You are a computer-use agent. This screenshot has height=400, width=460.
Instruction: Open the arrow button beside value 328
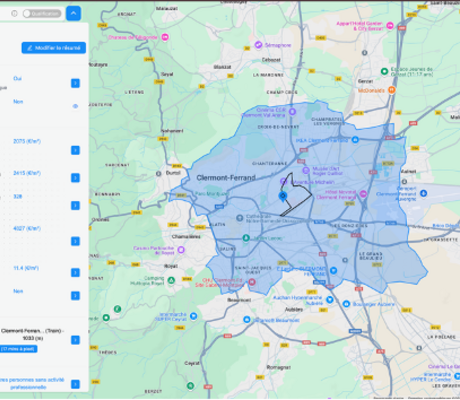coord(75,205)
